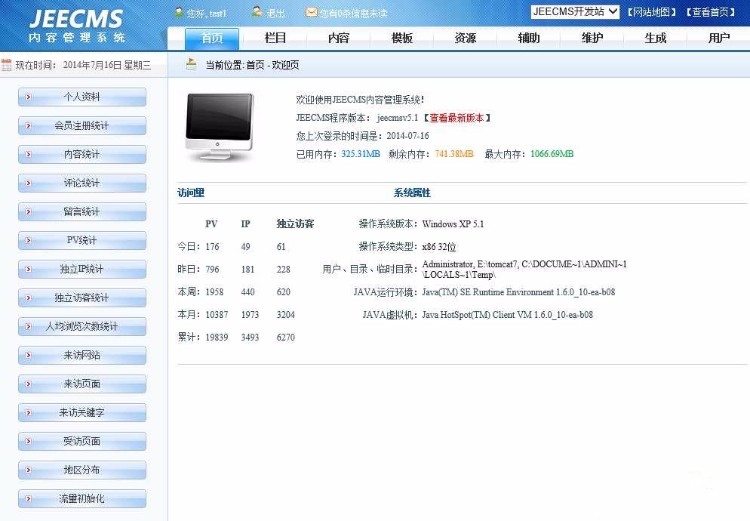Click arrow icon on 人均浏览次数统计 button
Screen dimensions: 750x521
tap(28, 327)
